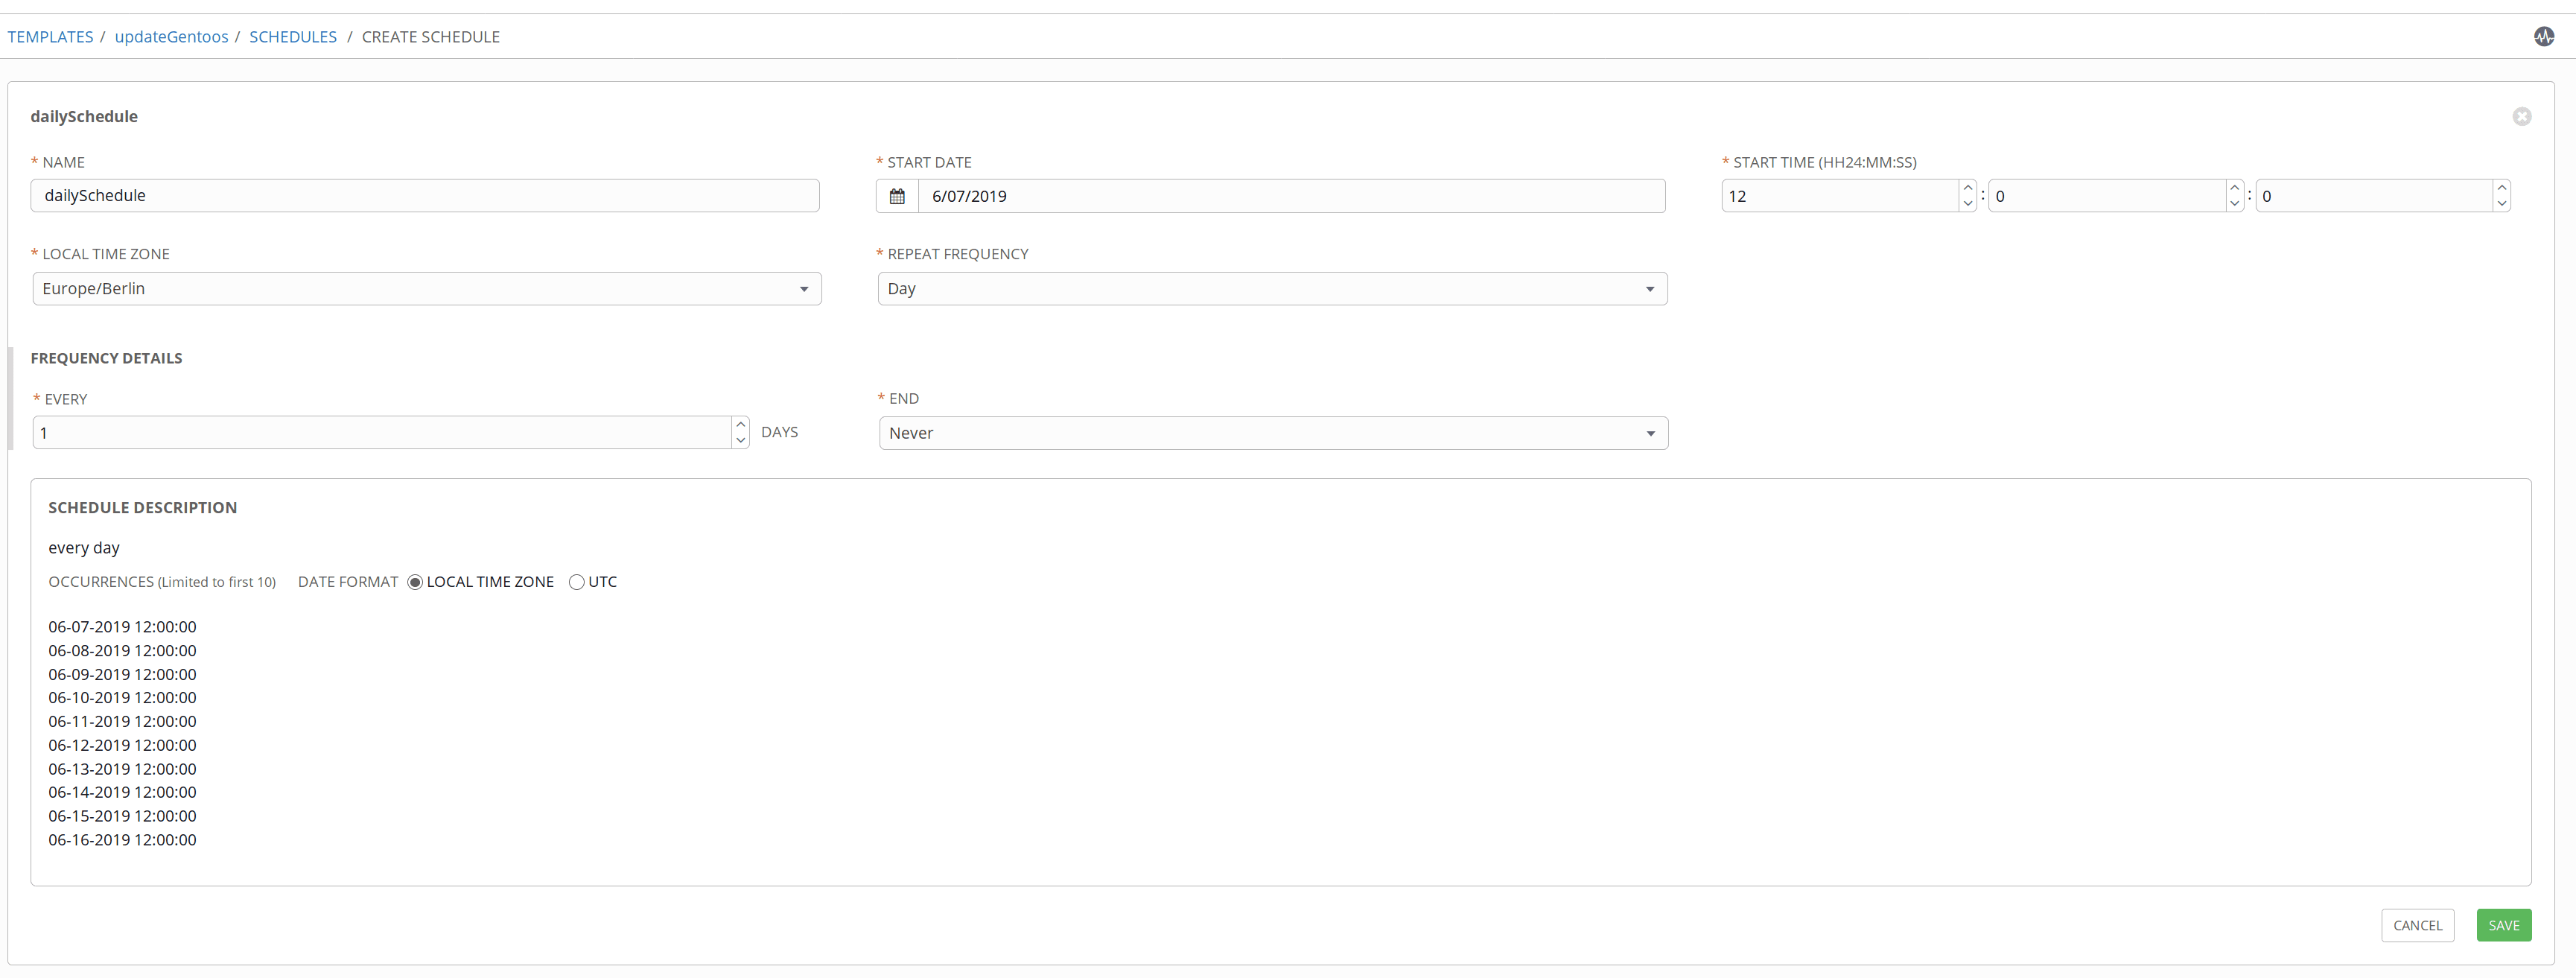Cancel schedule creation
Image resolution: width=2576 pixels, height=978 pixels.
tap(2416, 925)
